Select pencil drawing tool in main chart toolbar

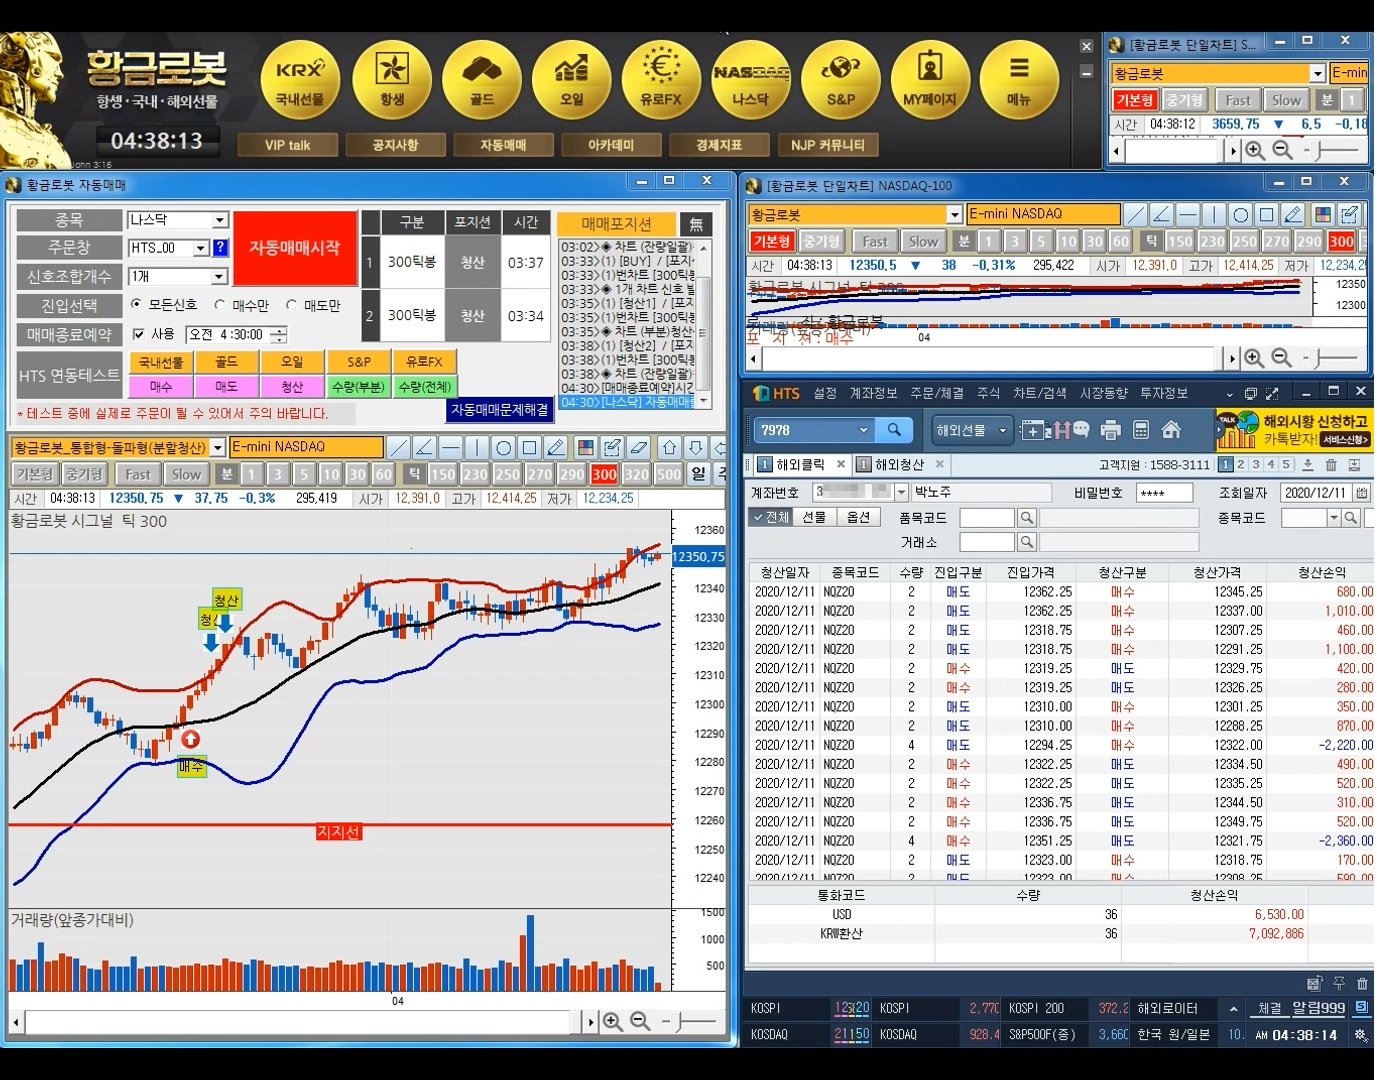pyautogui.click(x=556, y=447)
